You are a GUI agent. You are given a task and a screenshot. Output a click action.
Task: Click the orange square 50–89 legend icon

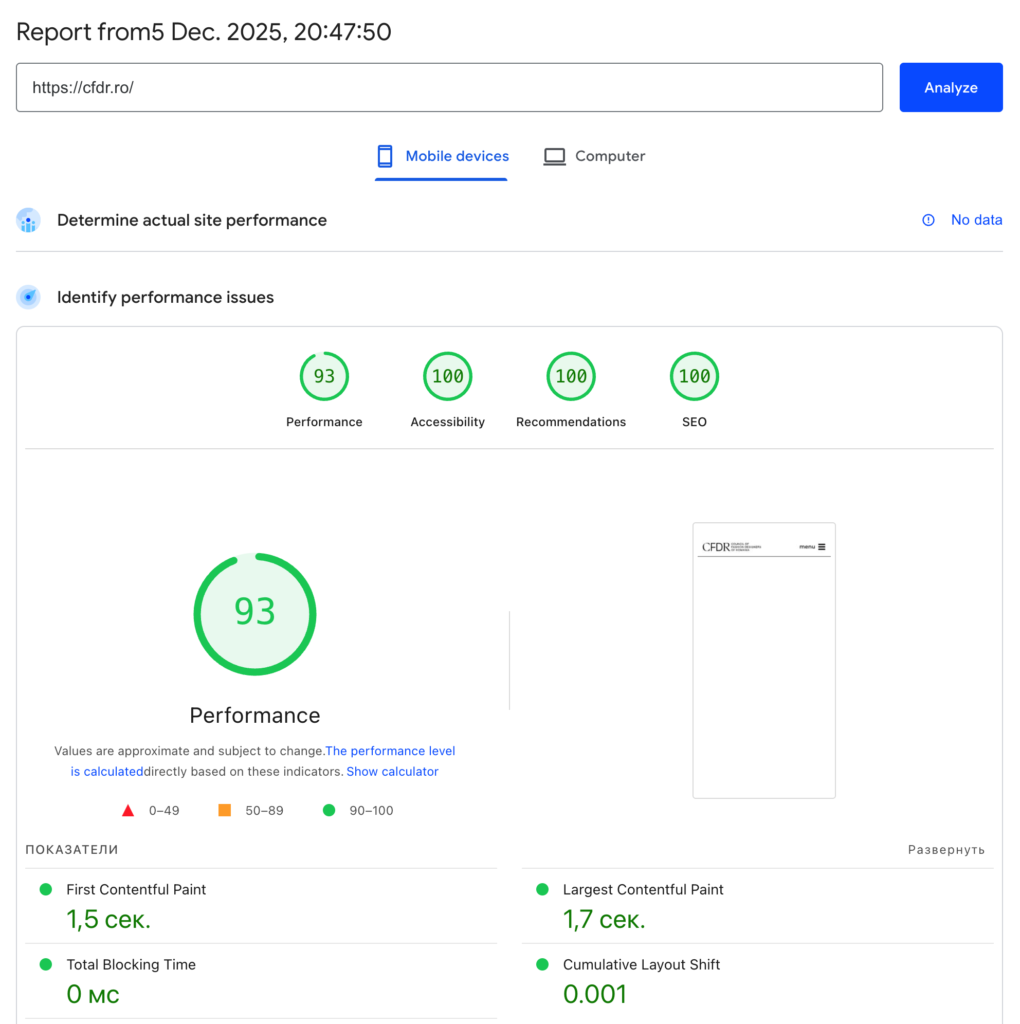point(225,810)
